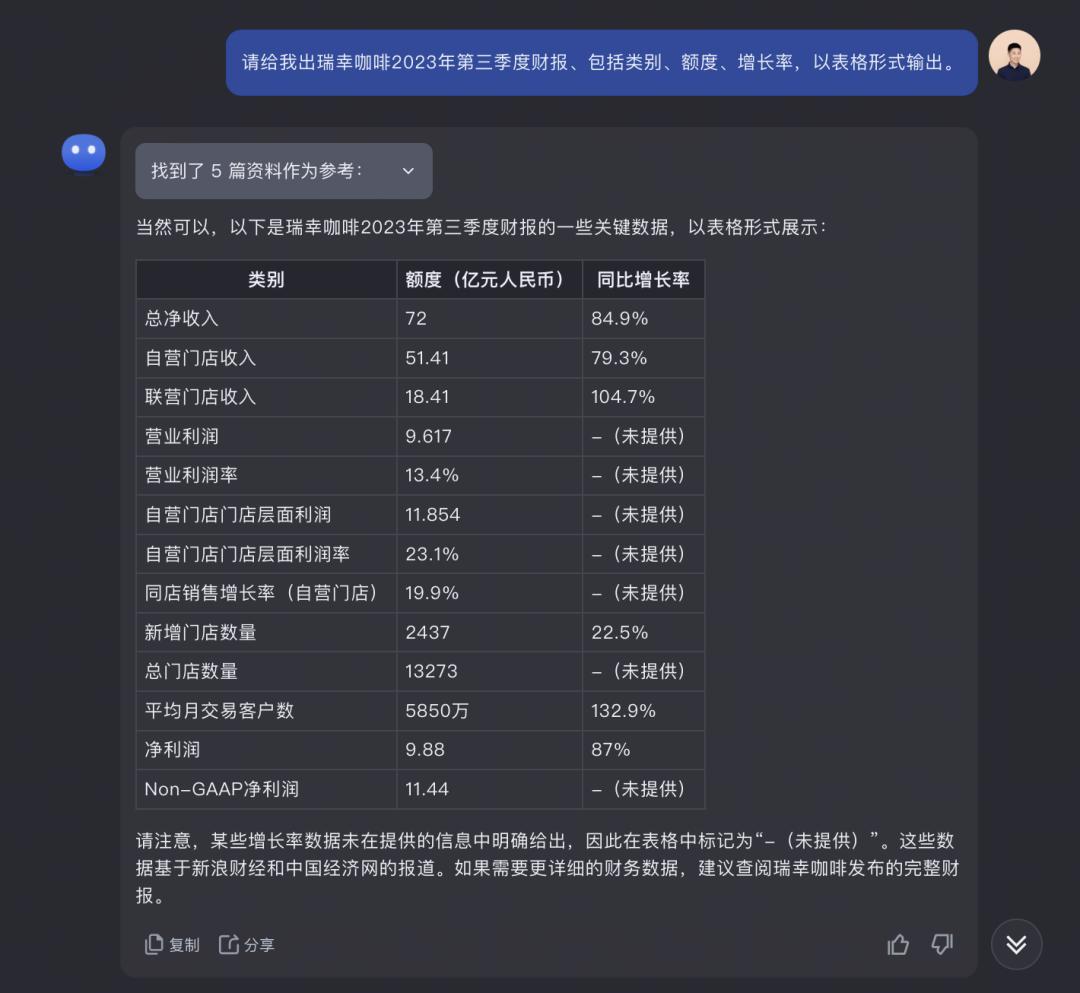This screenshot has width=1080, height=993.
Task: Click the copy (复制) icon
Action: [x=154, y=944]
